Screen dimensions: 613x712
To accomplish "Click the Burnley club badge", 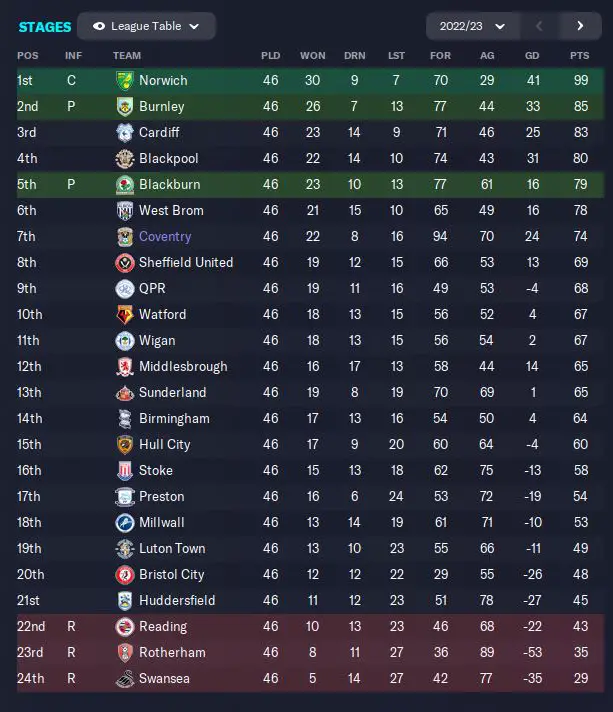I will (x=124, y=107).
